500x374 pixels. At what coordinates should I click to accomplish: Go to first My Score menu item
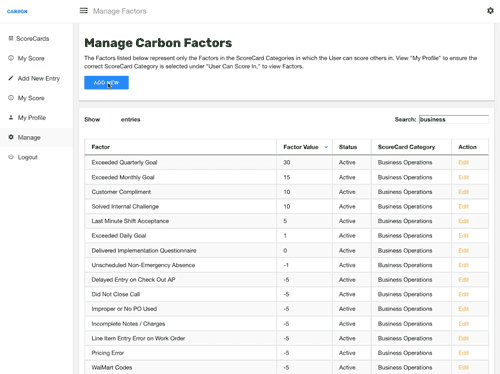[31, 58]
